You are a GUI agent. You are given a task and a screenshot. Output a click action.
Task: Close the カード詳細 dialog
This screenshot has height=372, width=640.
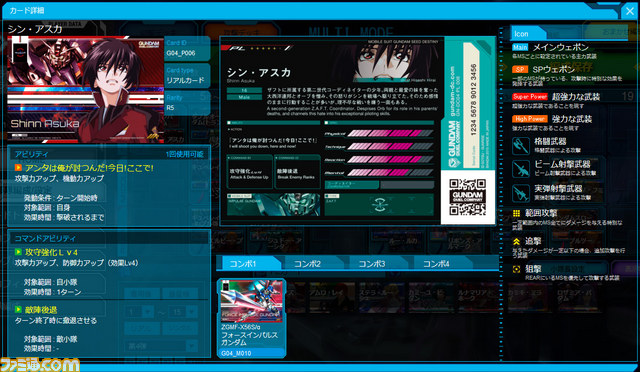click(x=630, y=11)
